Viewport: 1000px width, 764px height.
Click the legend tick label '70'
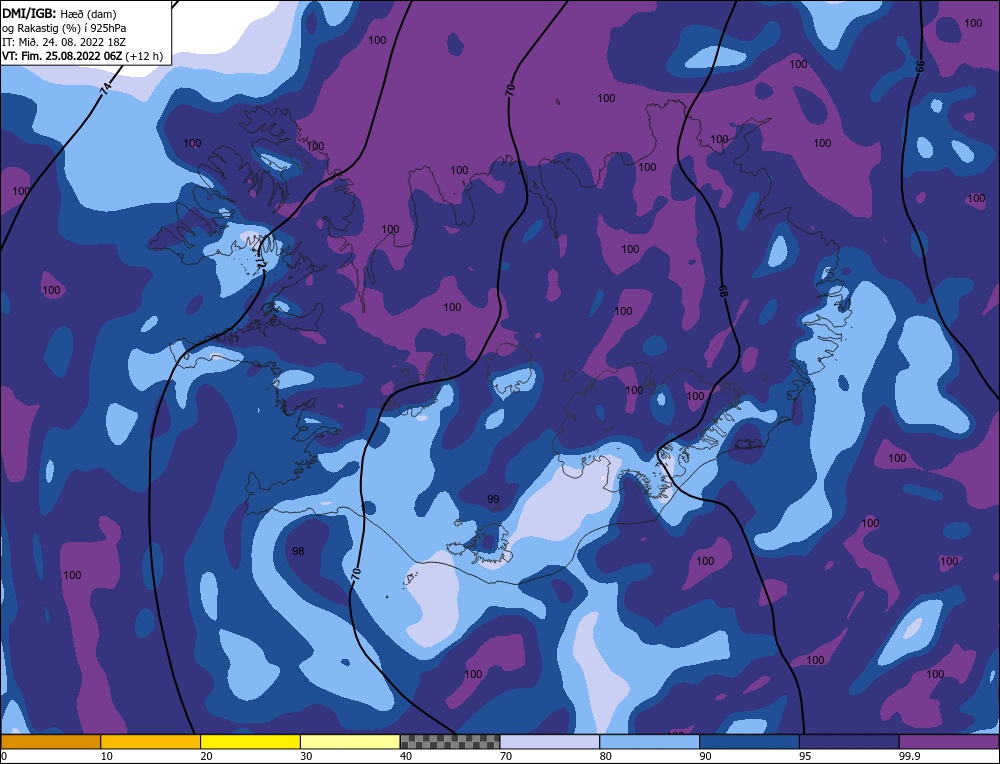click(x=506, y=756)
